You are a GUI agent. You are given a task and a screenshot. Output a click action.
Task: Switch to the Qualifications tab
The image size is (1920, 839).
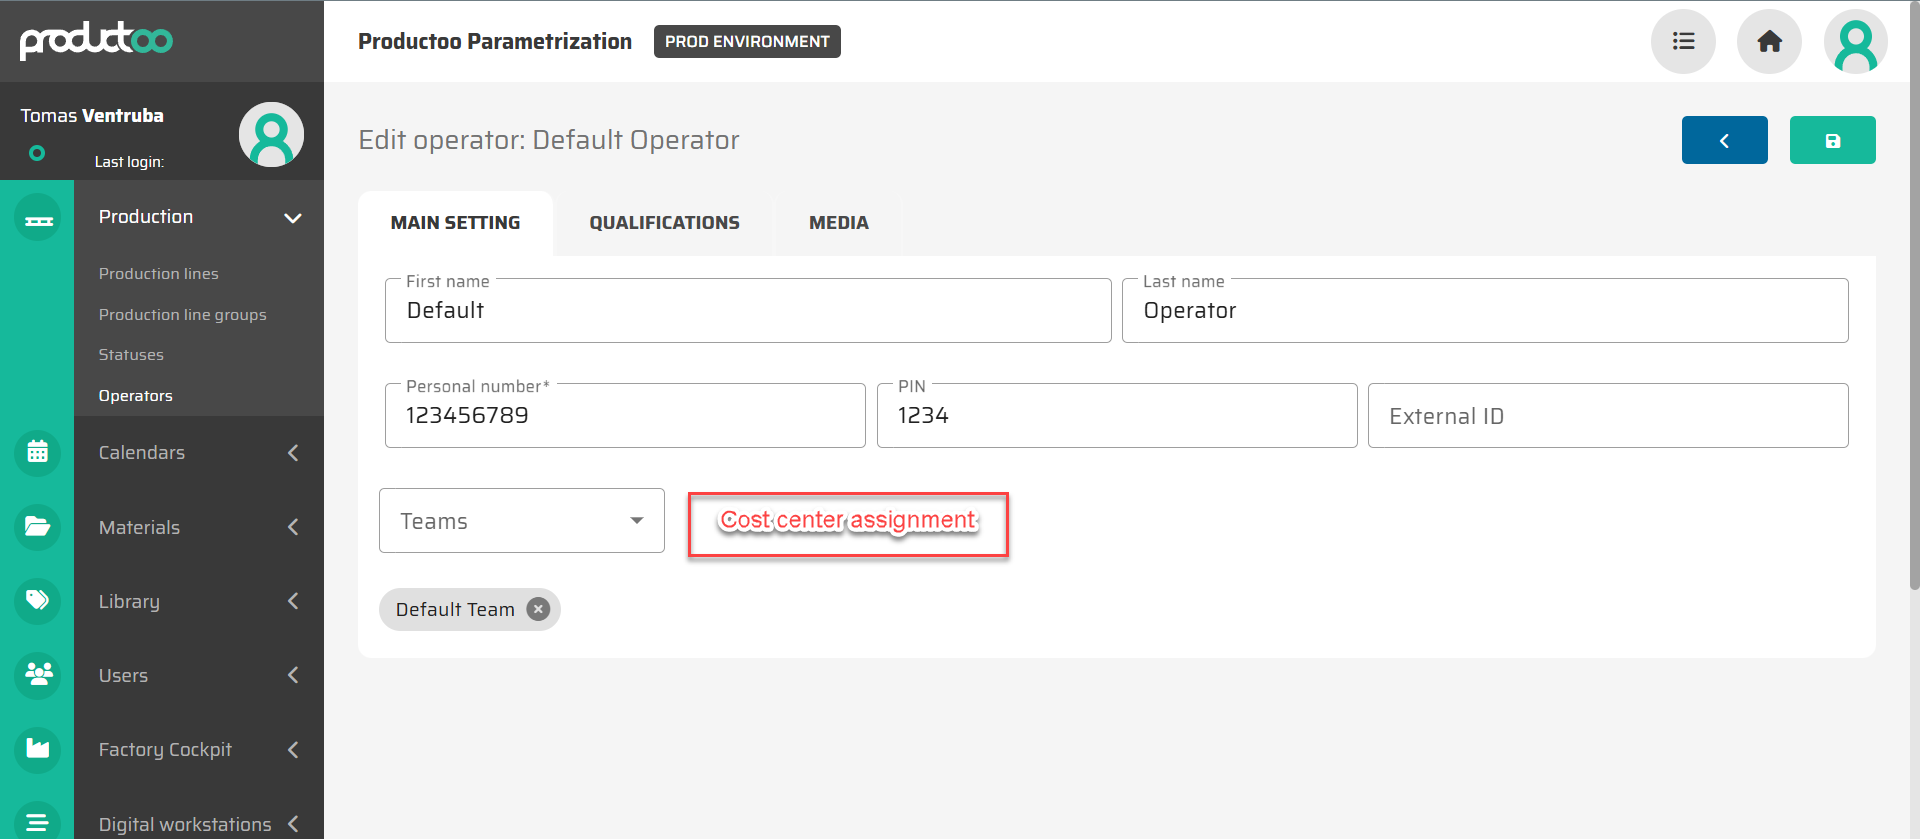click(664, 223)
